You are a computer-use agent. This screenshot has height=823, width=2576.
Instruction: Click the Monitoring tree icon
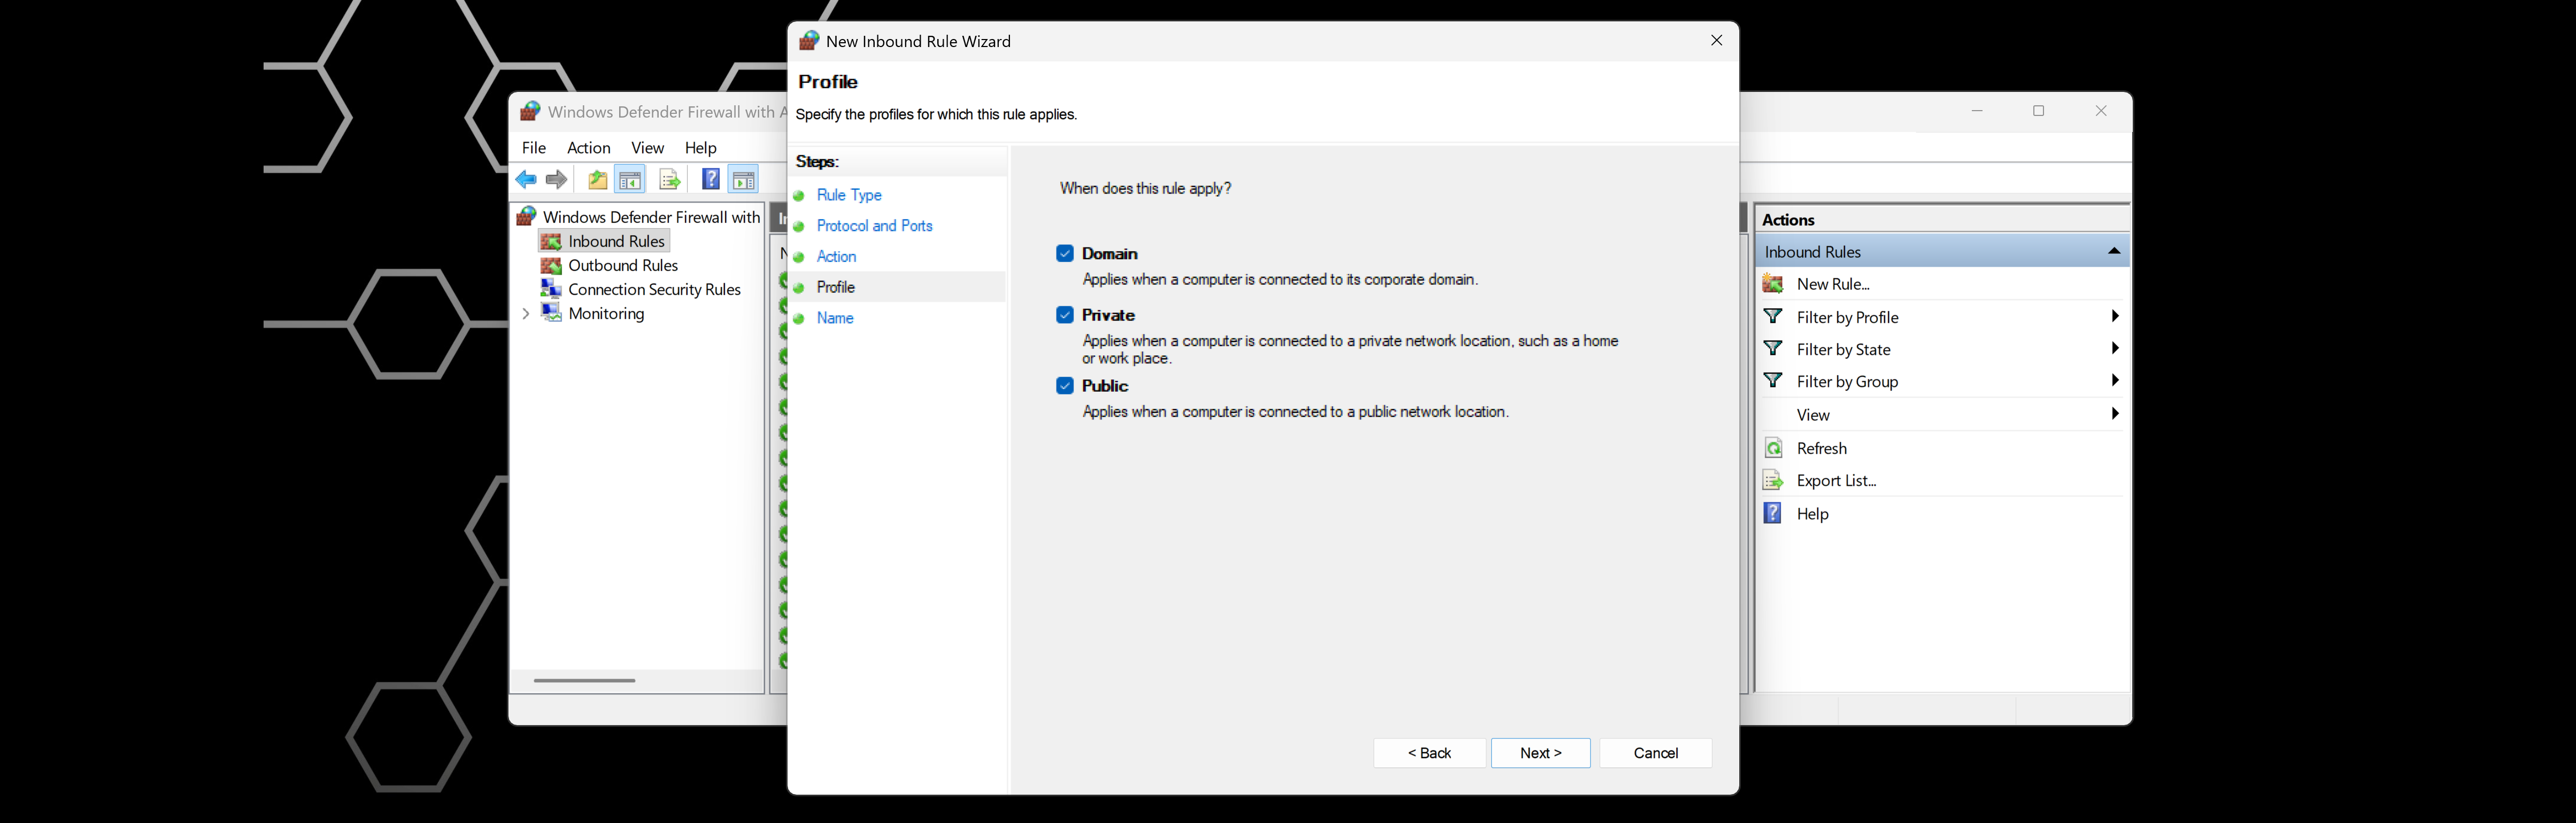[551, 313]
